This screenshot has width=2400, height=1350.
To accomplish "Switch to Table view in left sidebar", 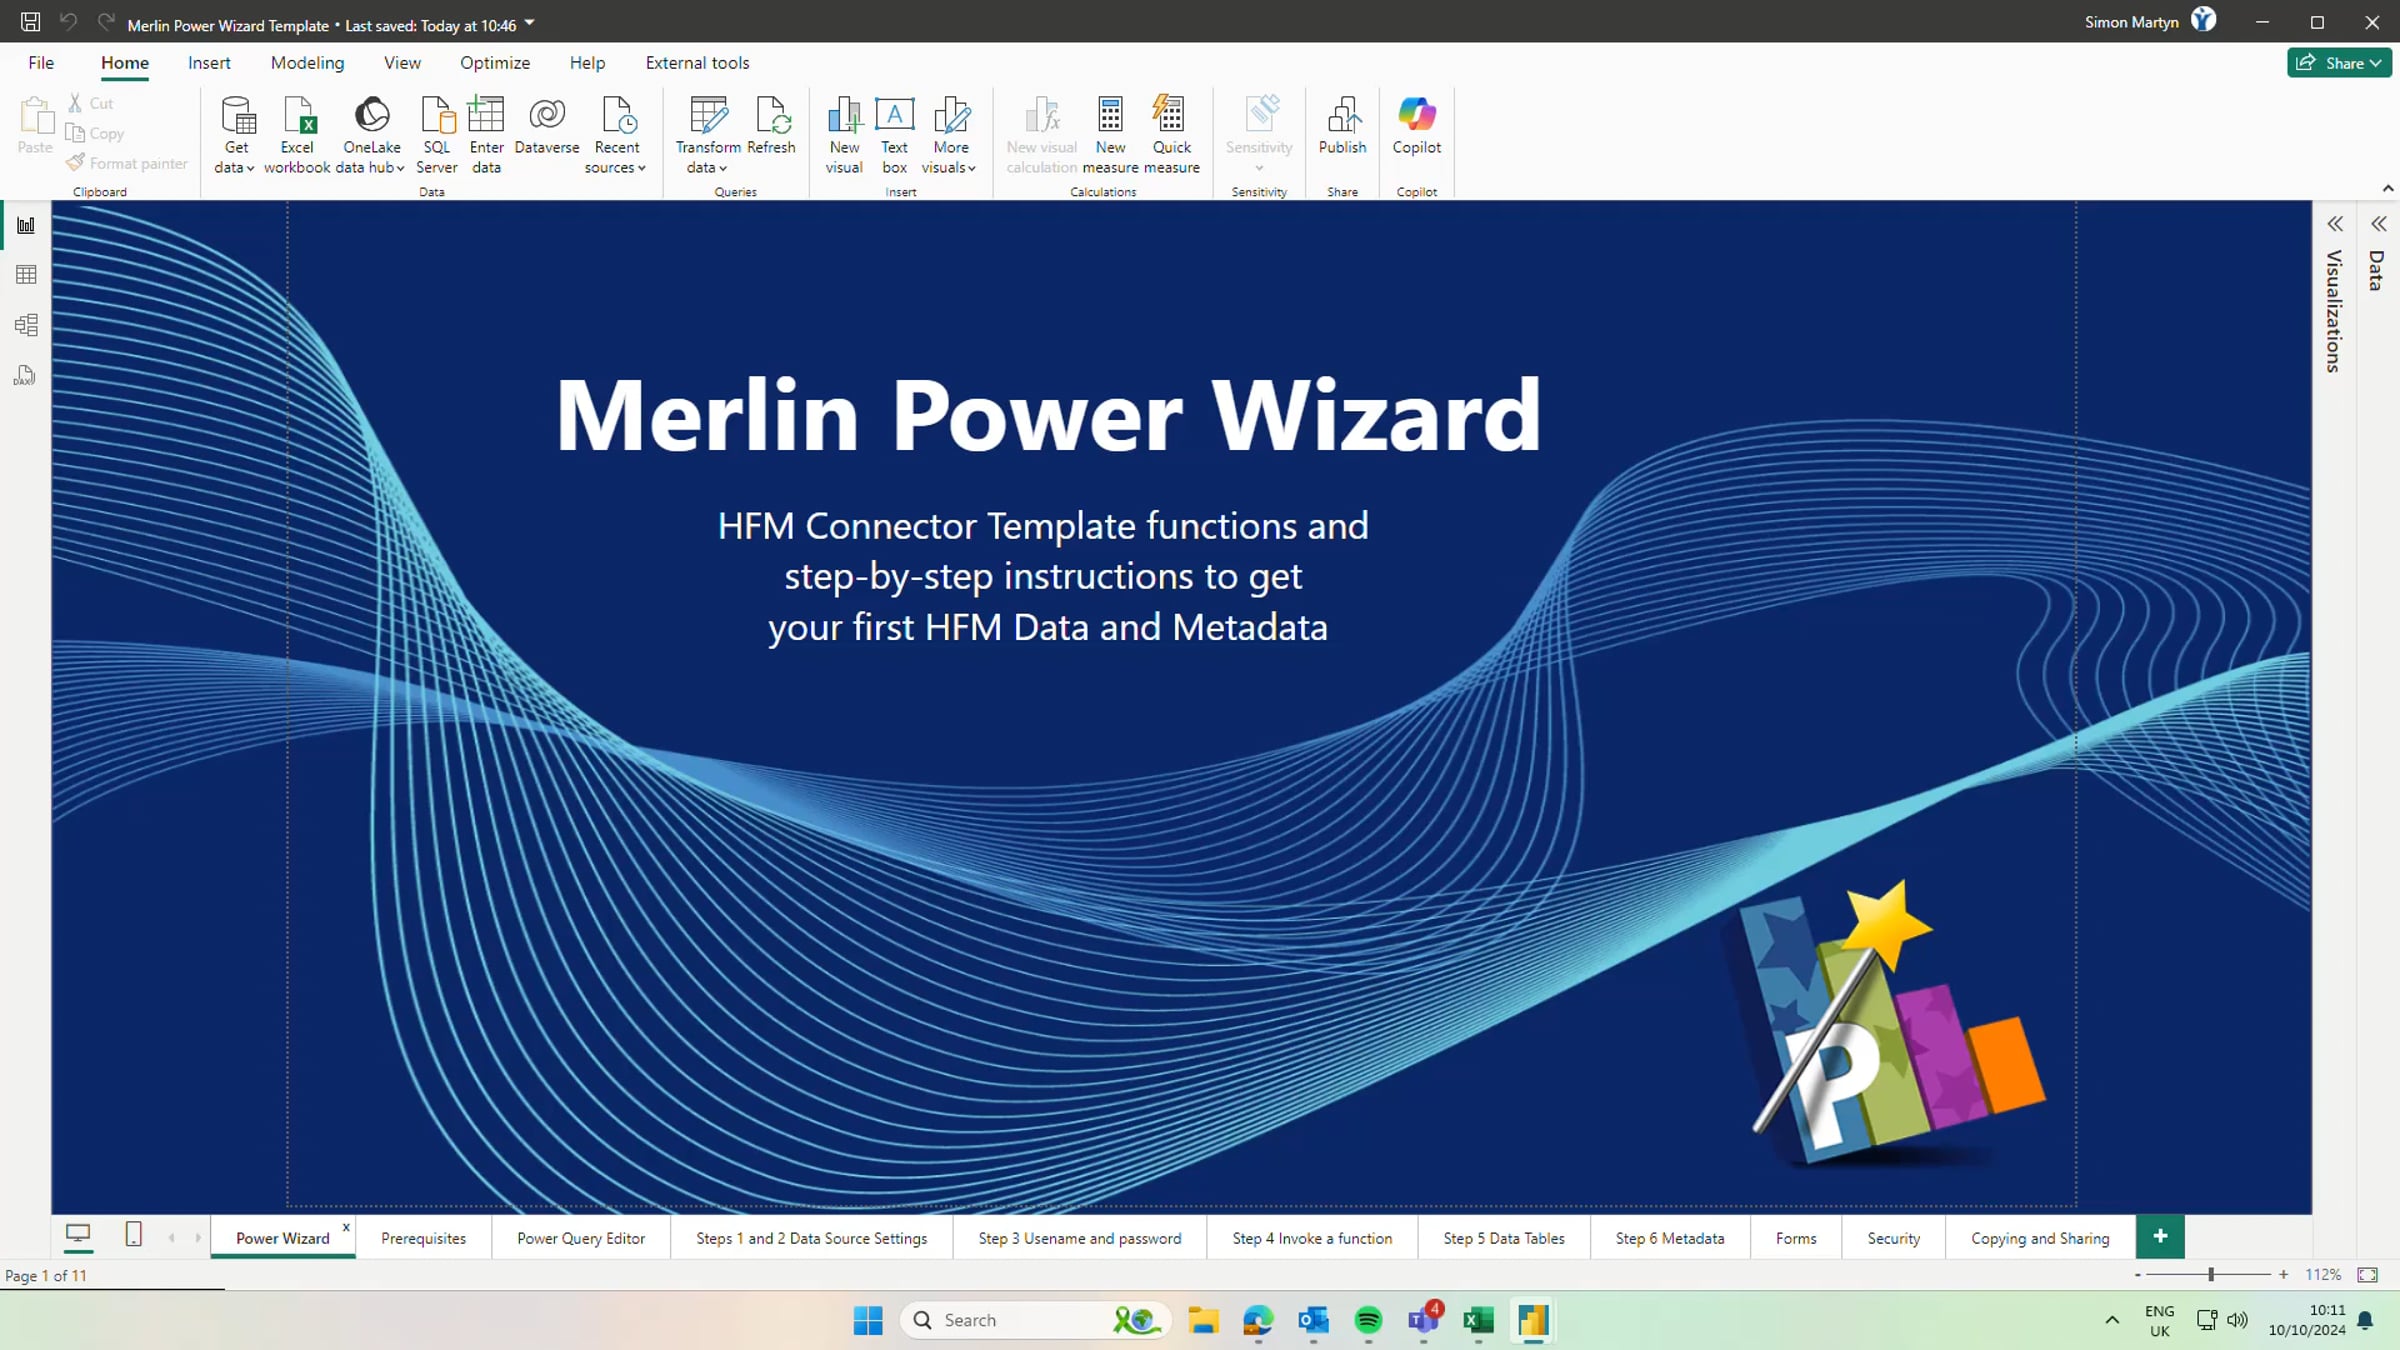I will click(26, 275).
